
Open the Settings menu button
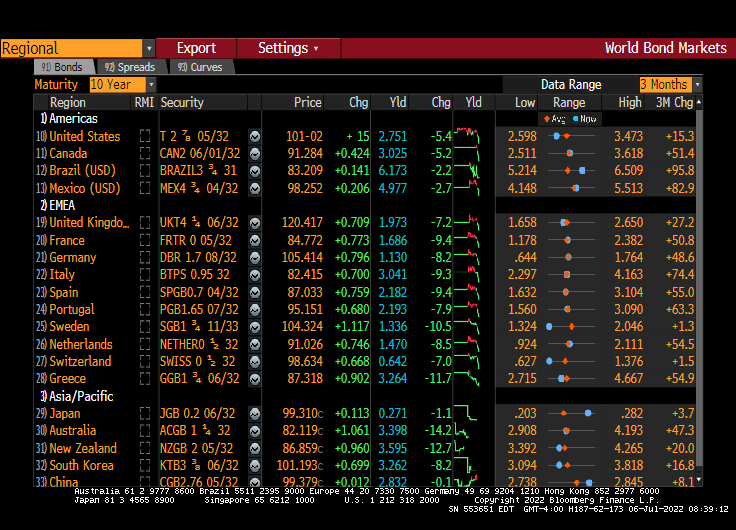point(288,48)
